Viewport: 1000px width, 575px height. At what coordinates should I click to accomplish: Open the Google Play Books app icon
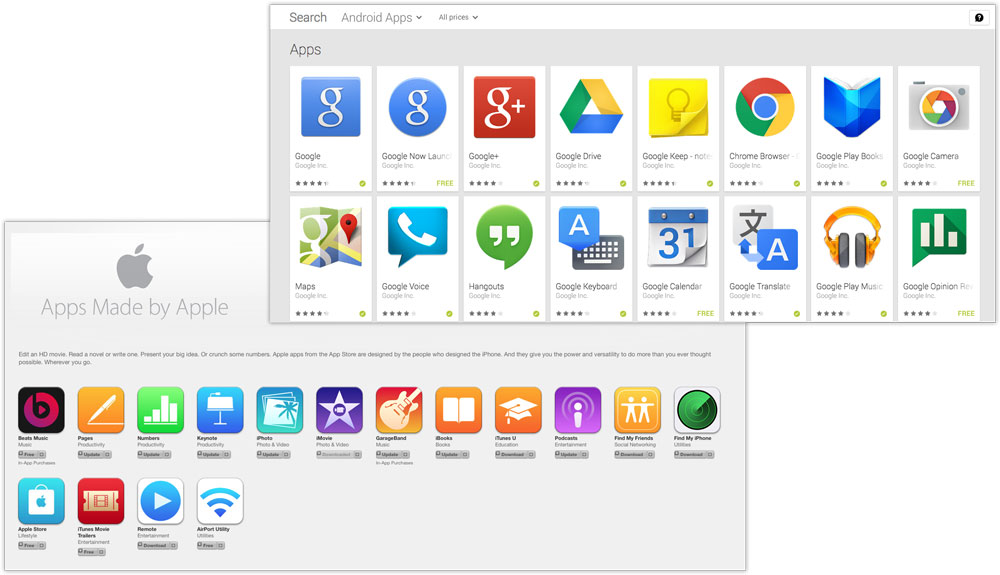click(x=852, y=106)
